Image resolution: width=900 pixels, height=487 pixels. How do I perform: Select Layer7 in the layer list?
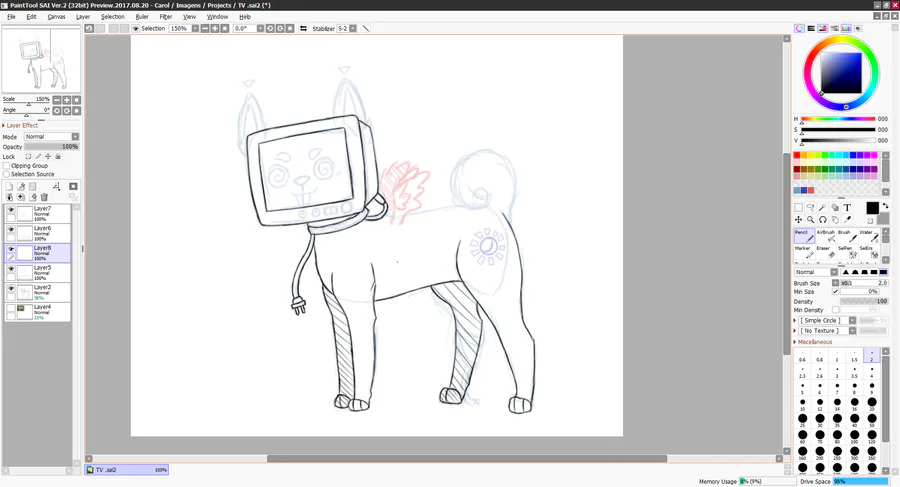pyautogui.click(x=38, y=214)
